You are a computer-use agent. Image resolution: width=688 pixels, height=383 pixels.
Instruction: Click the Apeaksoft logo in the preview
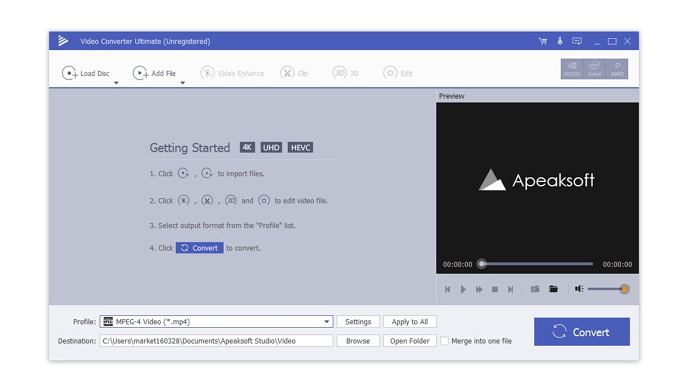tap(537, 180)
